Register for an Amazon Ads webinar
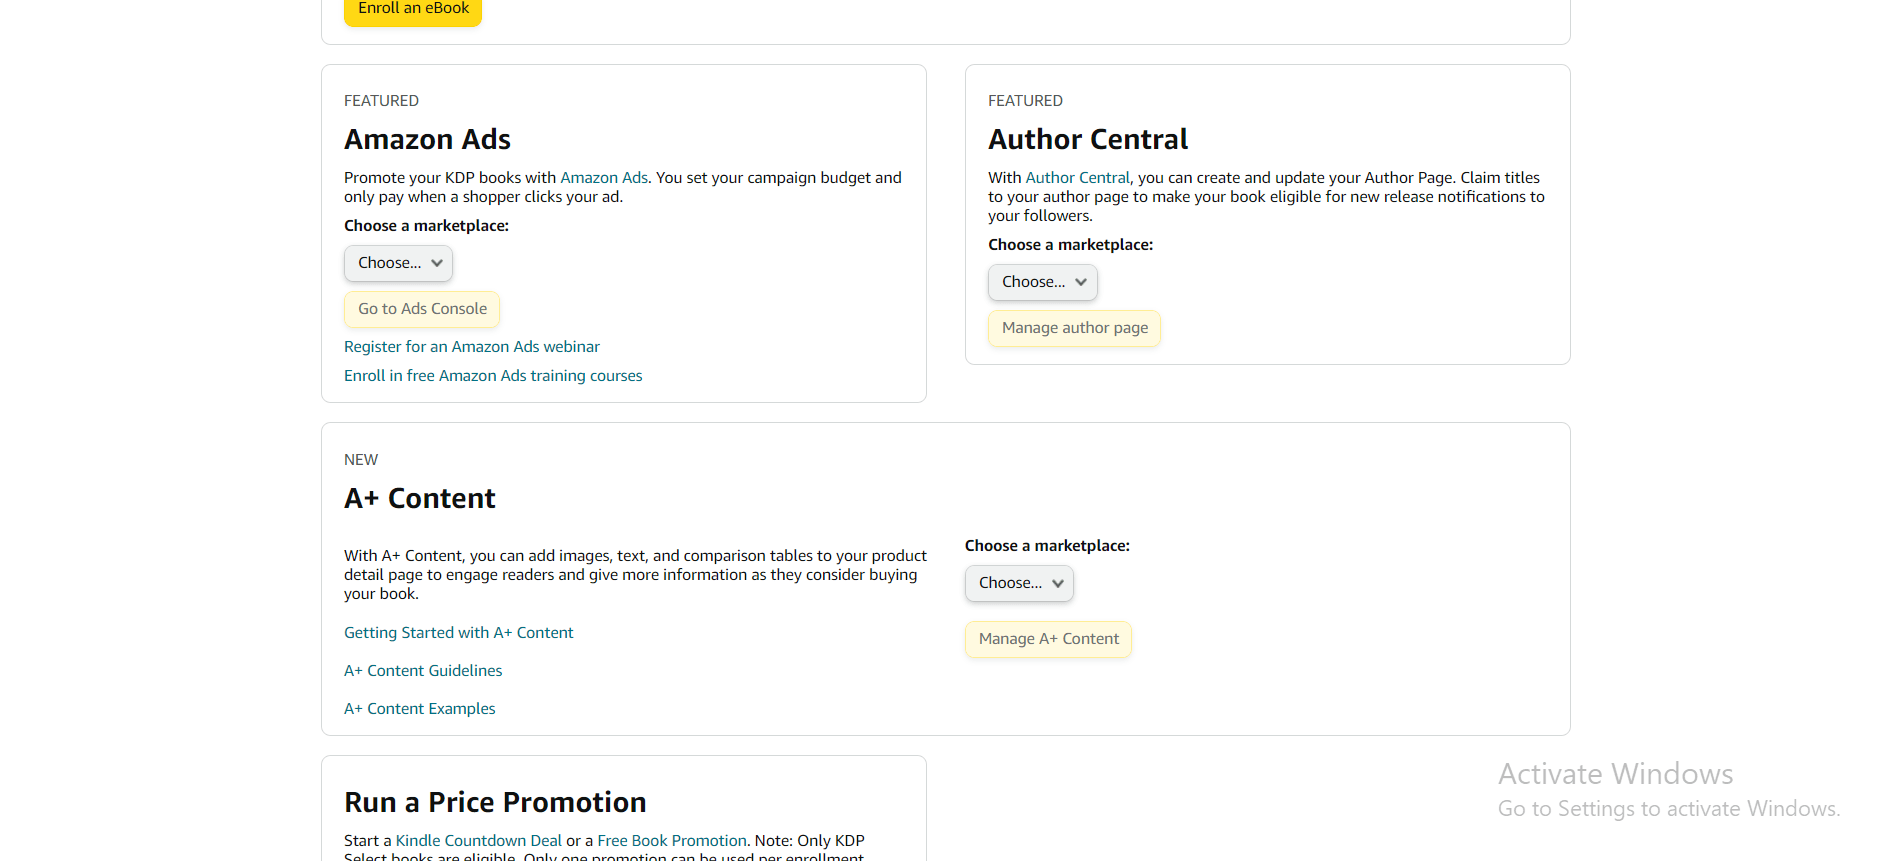The image size is (1893, 861). [x=471, y=346]
